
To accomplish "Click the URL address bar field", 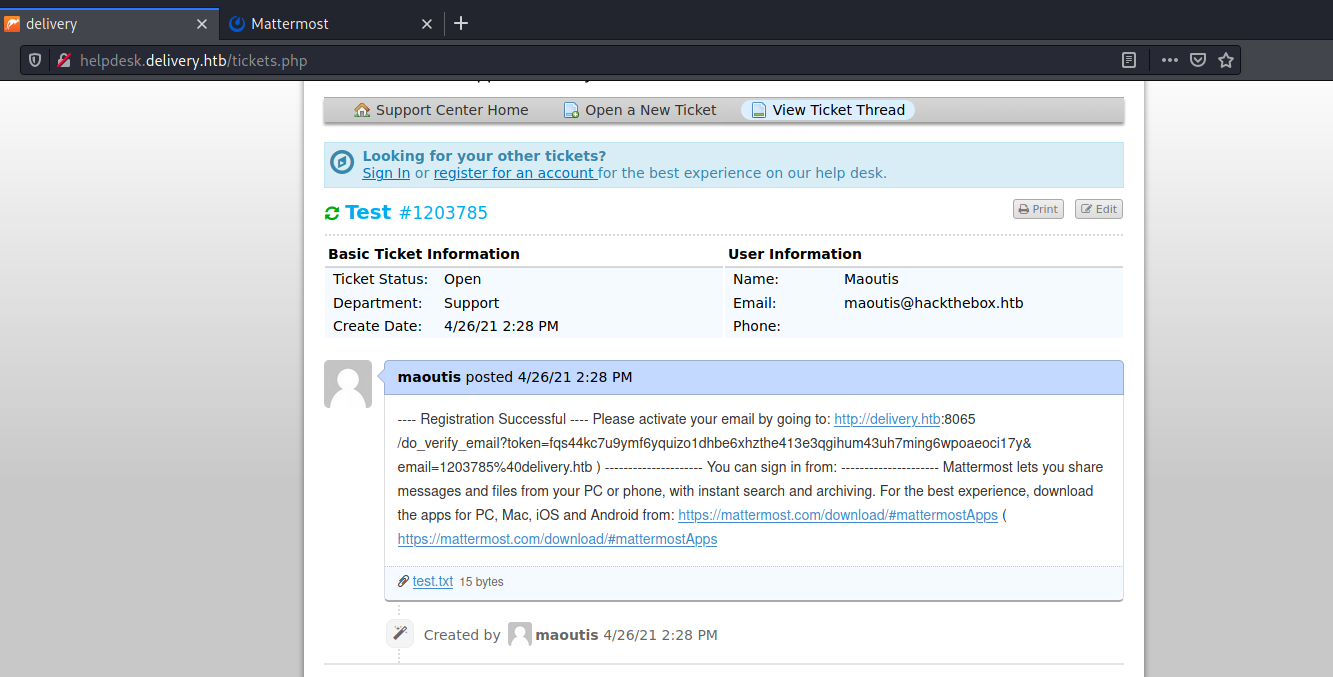I will pos(600,61).
